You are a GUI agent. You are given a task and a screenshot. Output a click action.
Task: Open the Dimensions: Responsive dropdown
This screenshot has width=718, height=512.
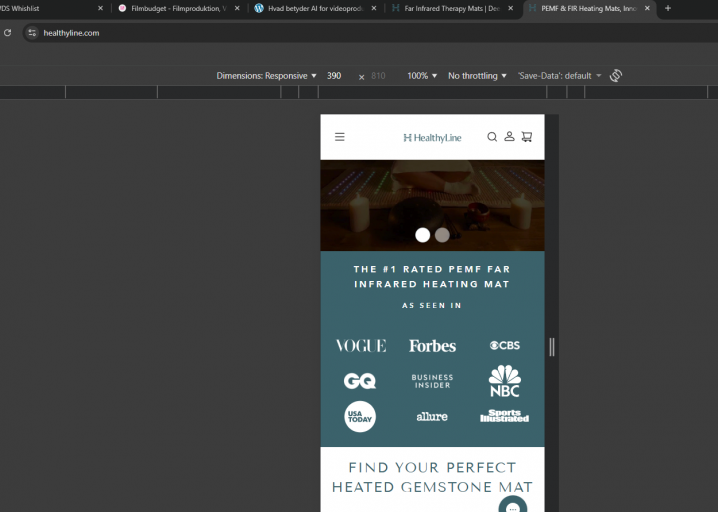[267, 76]
